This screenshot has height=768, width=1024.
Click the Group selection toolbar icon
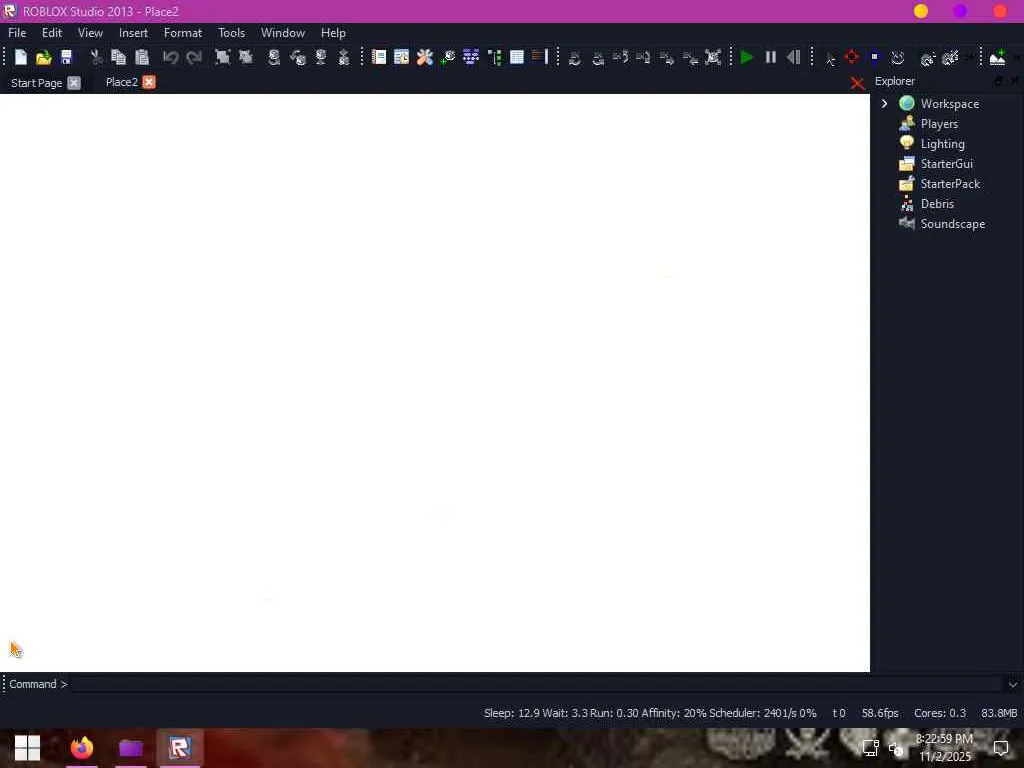(x=223, y=57)
